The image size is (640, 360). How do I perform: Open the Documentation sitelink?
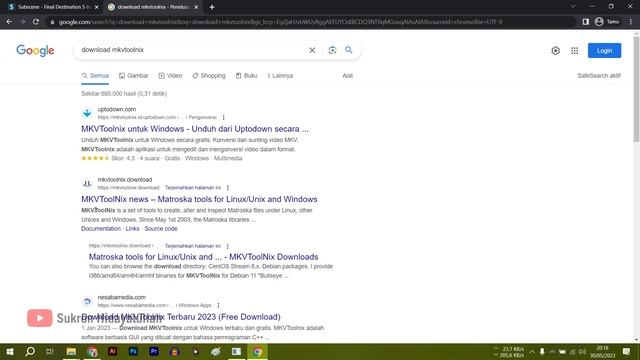coord(101,229)
